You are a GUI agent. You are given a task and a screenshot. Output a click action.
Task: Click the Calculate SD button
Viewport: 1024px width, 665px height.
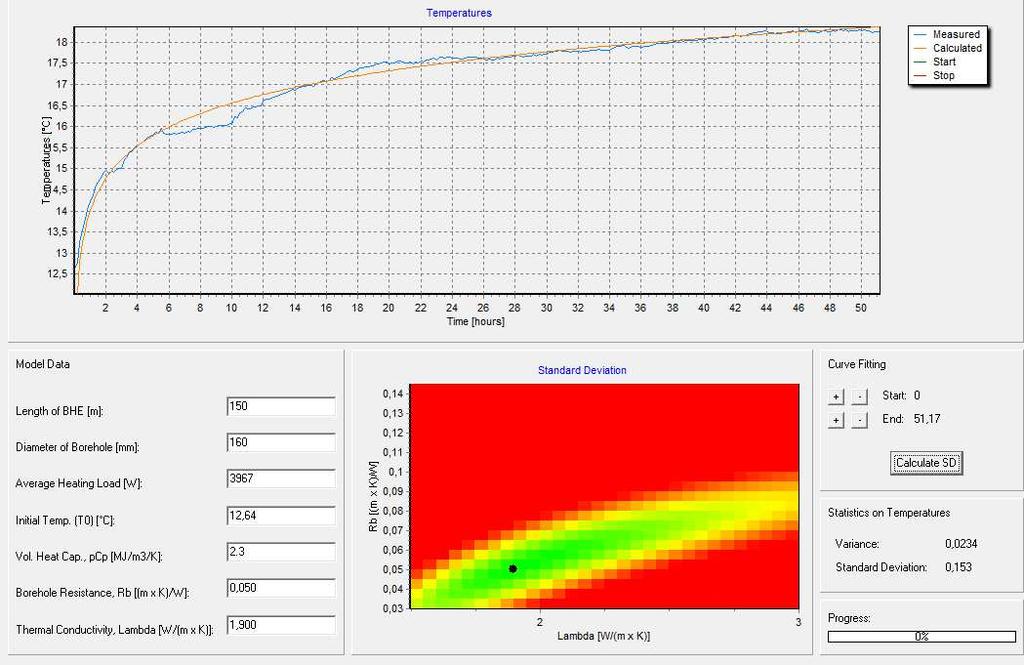point(926,463)
